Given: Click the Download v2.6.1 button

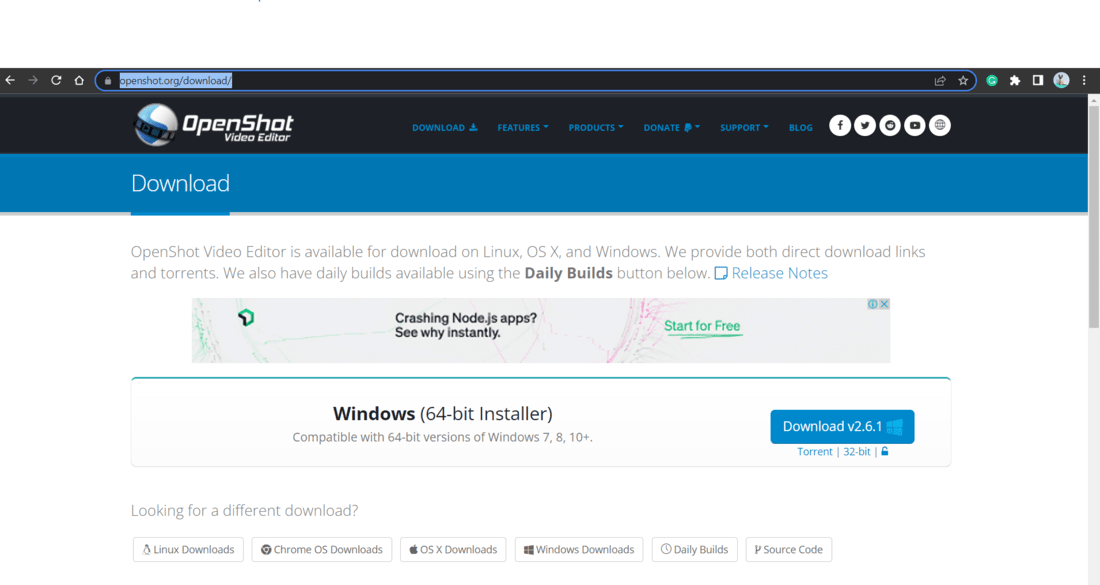Looking at the screenshot, I should tap(842, 426).
